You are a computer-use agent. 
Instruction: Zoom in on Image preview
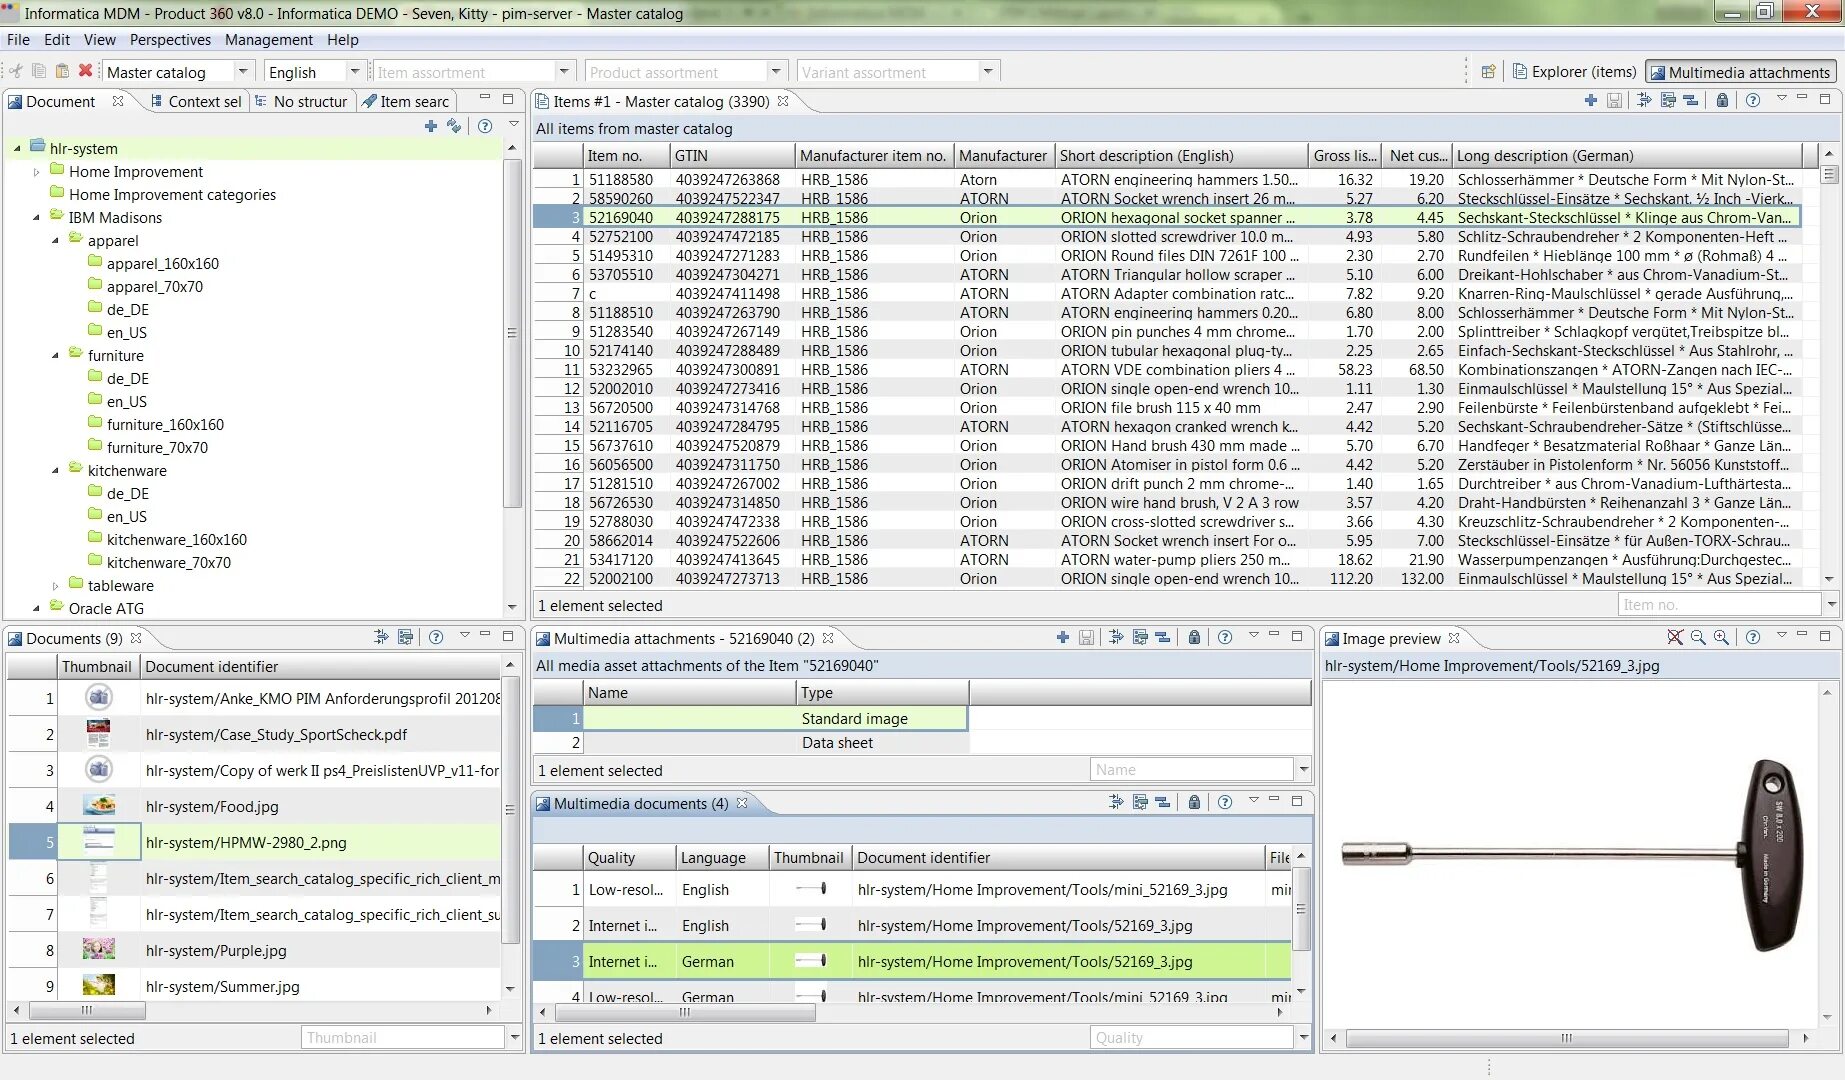[x=1721, y=637]
